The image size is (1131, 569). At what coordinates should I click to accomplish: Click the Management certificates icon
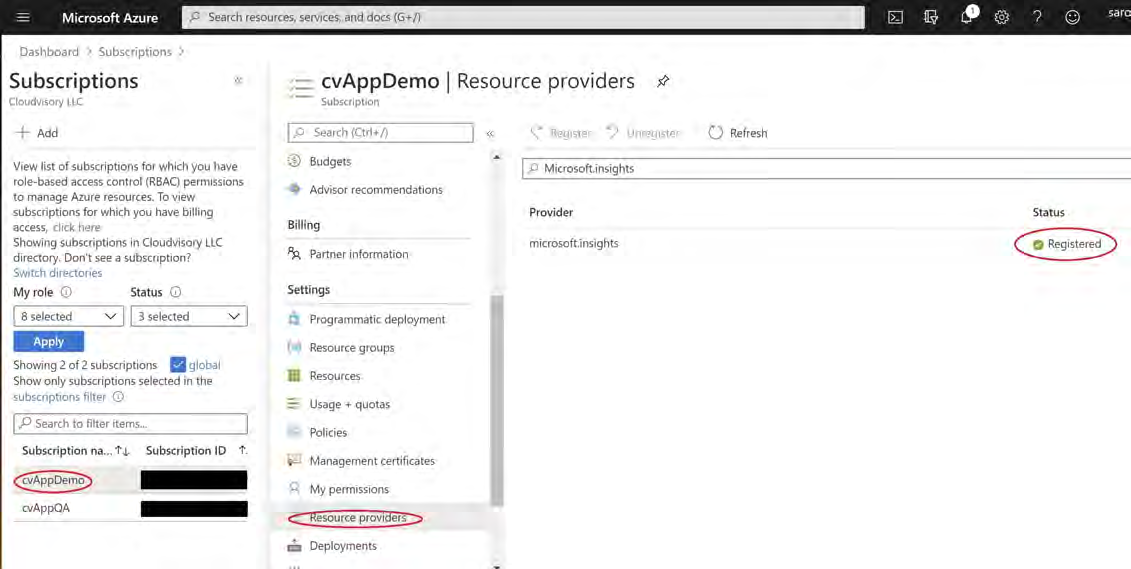click(x=294, y=460)
